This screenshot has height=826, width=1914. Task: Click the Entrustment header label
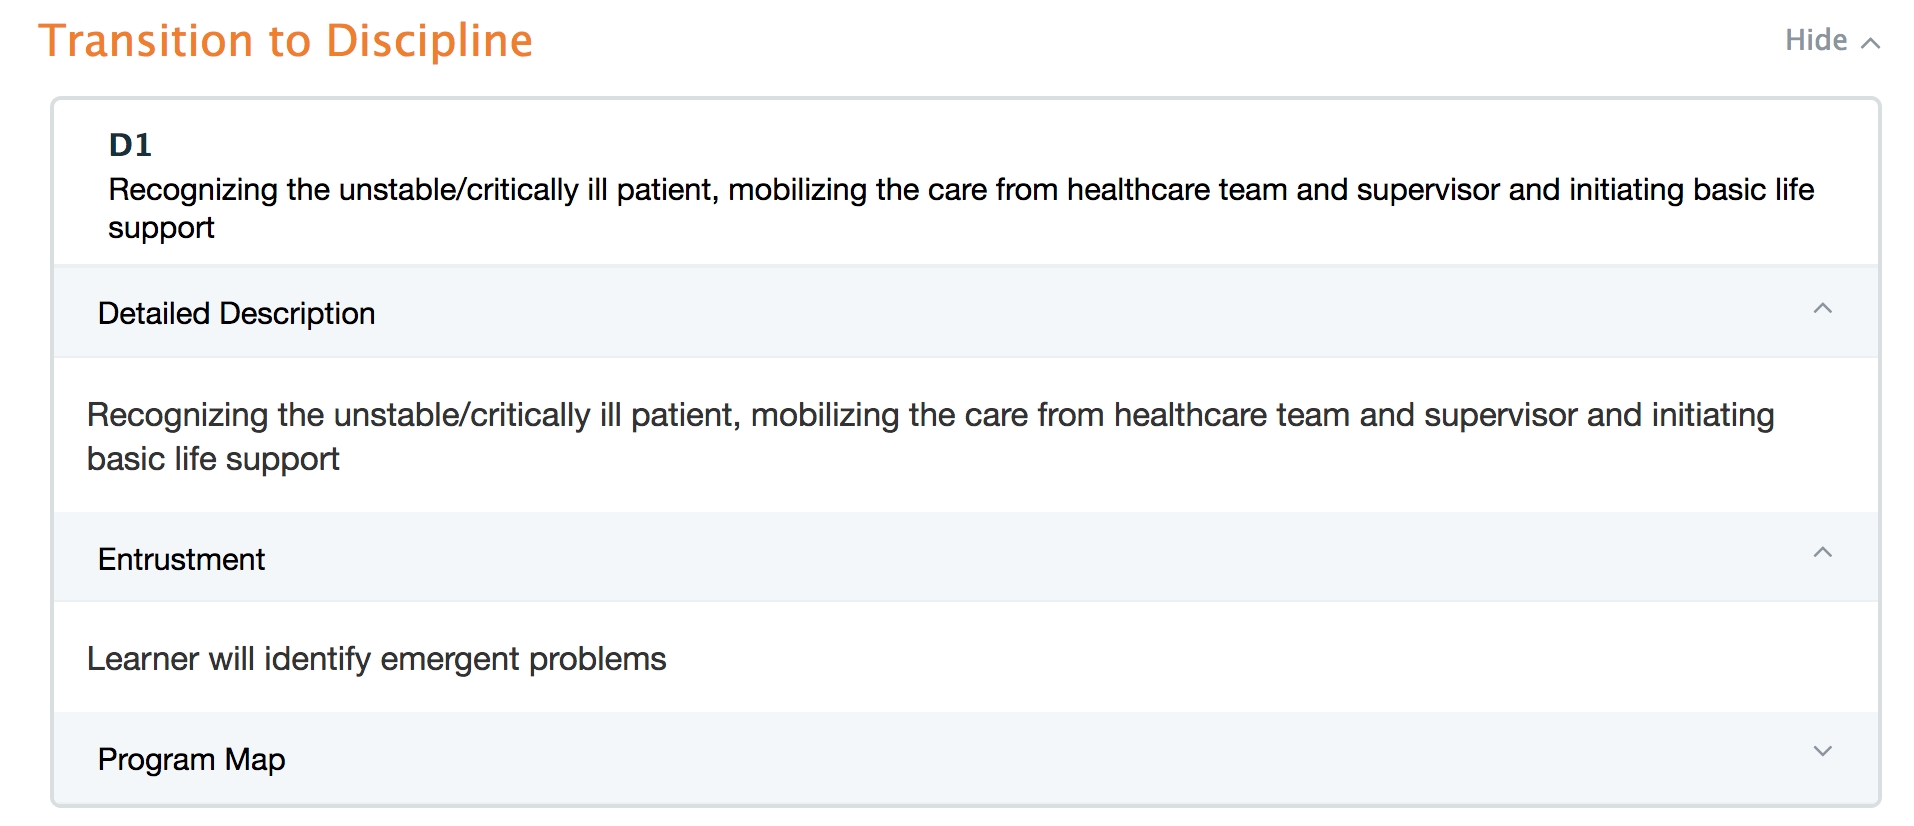coord(181,559)
